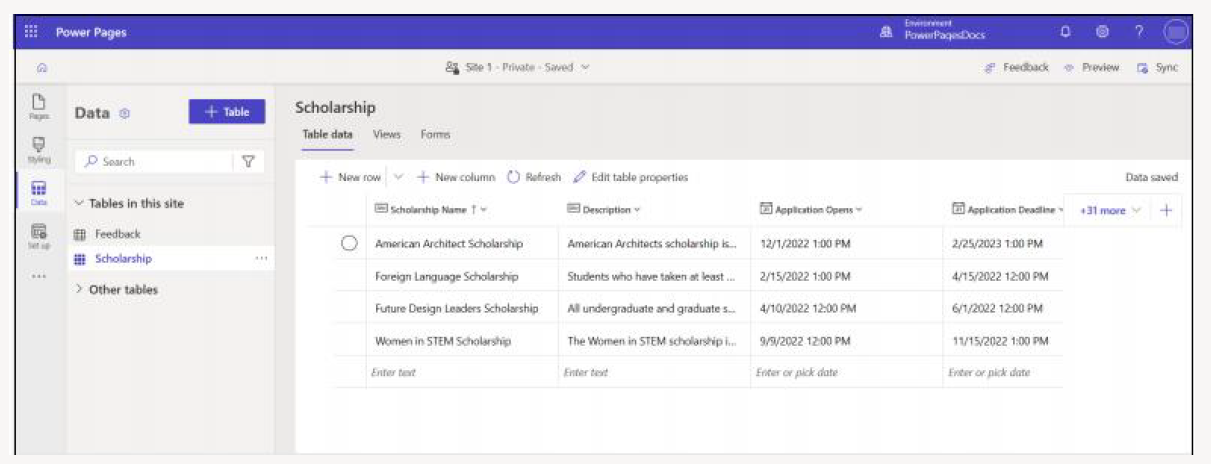
Task: Click description cell 'American Architects scholarship is...'
Action: click(x=654, y=243)
